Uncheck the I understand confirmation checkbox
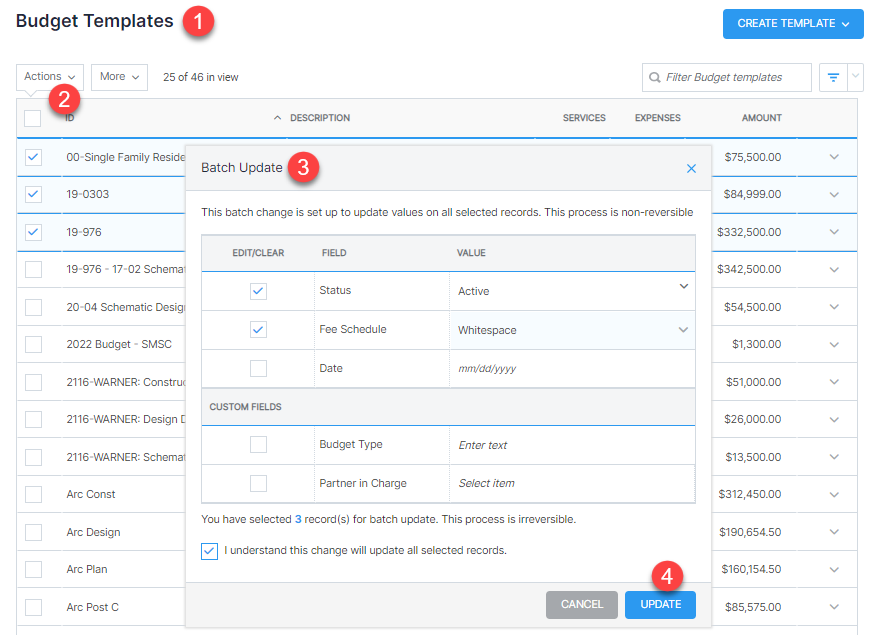The width and height of the screenshot is (870, 635). [209, 551]
